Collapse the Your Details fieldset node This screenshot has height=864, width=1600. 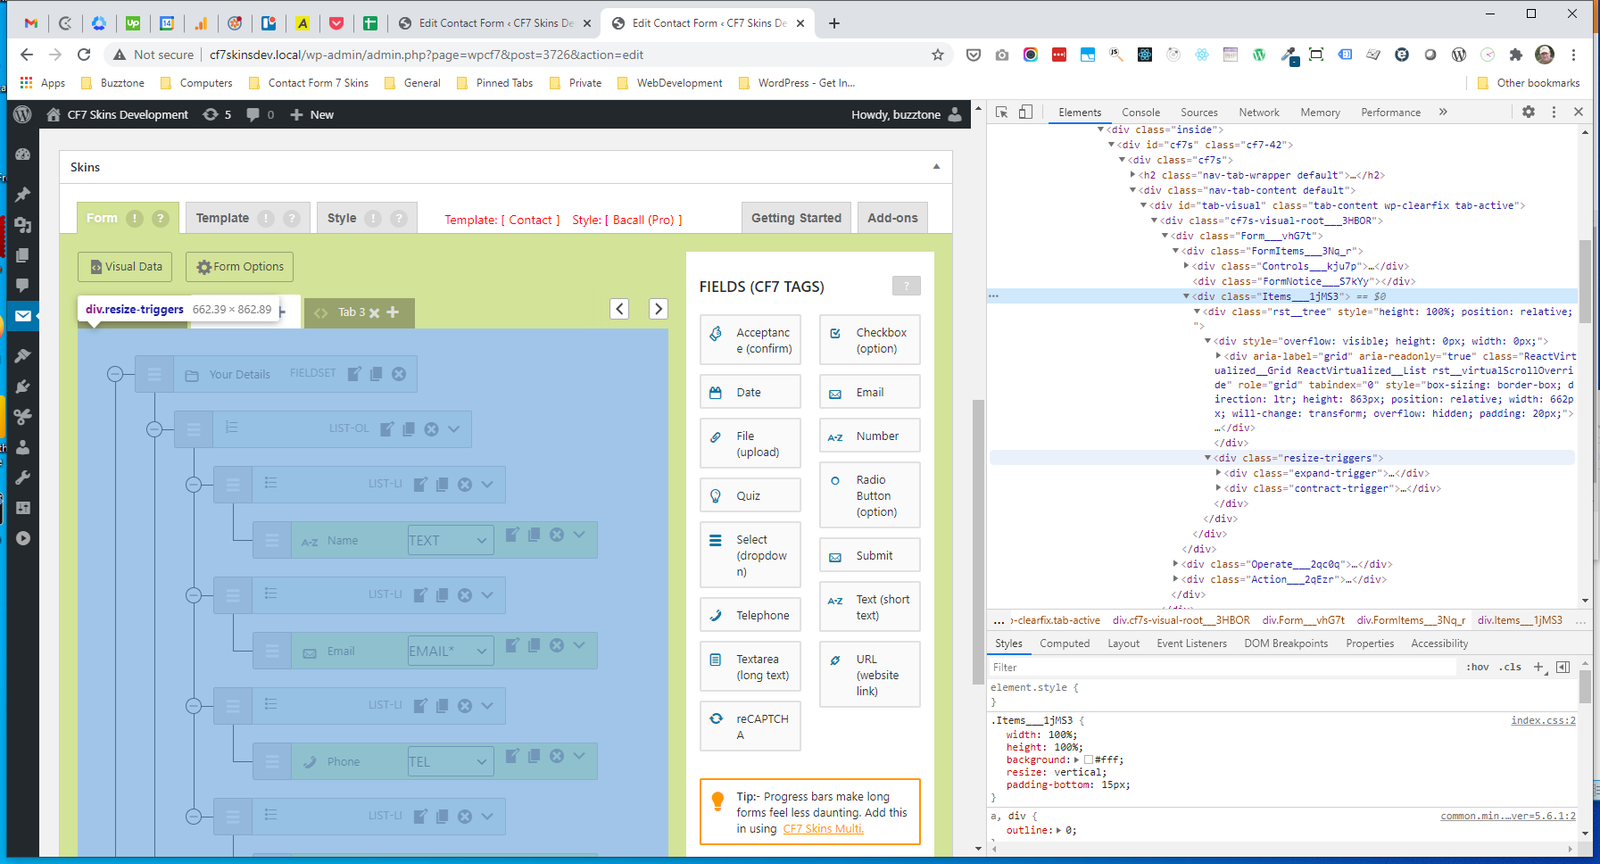(115, 374)
